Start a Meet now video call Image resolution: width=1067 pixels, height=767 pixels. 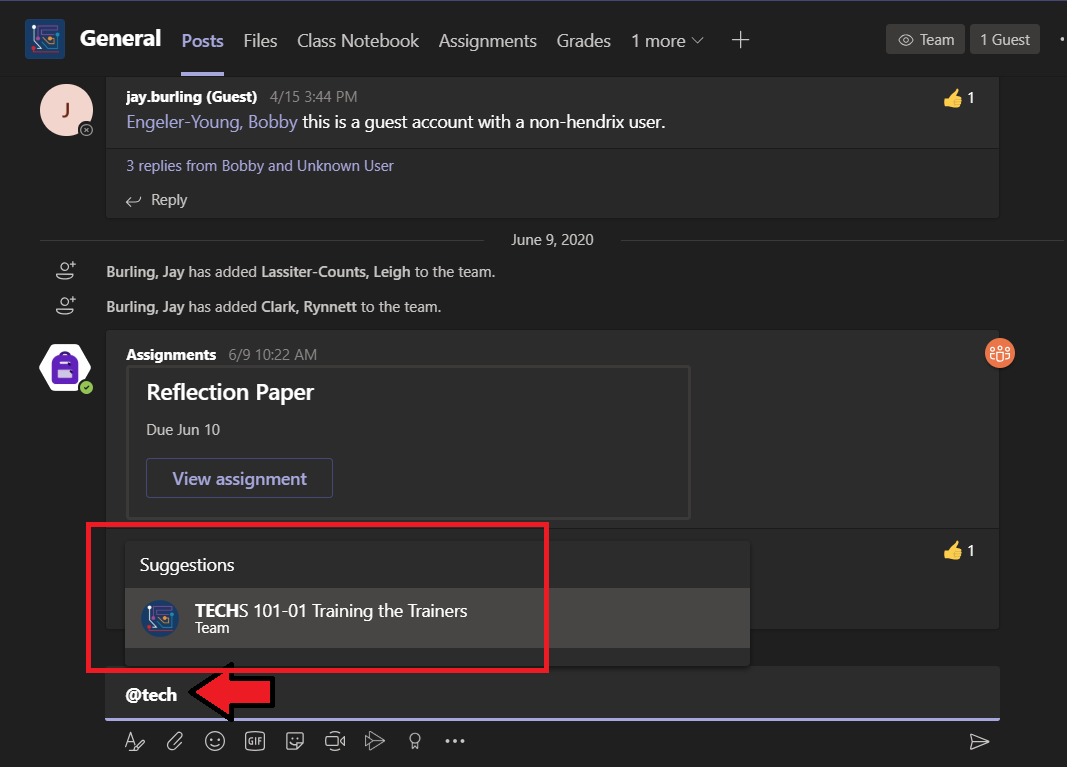pos(335,741)
